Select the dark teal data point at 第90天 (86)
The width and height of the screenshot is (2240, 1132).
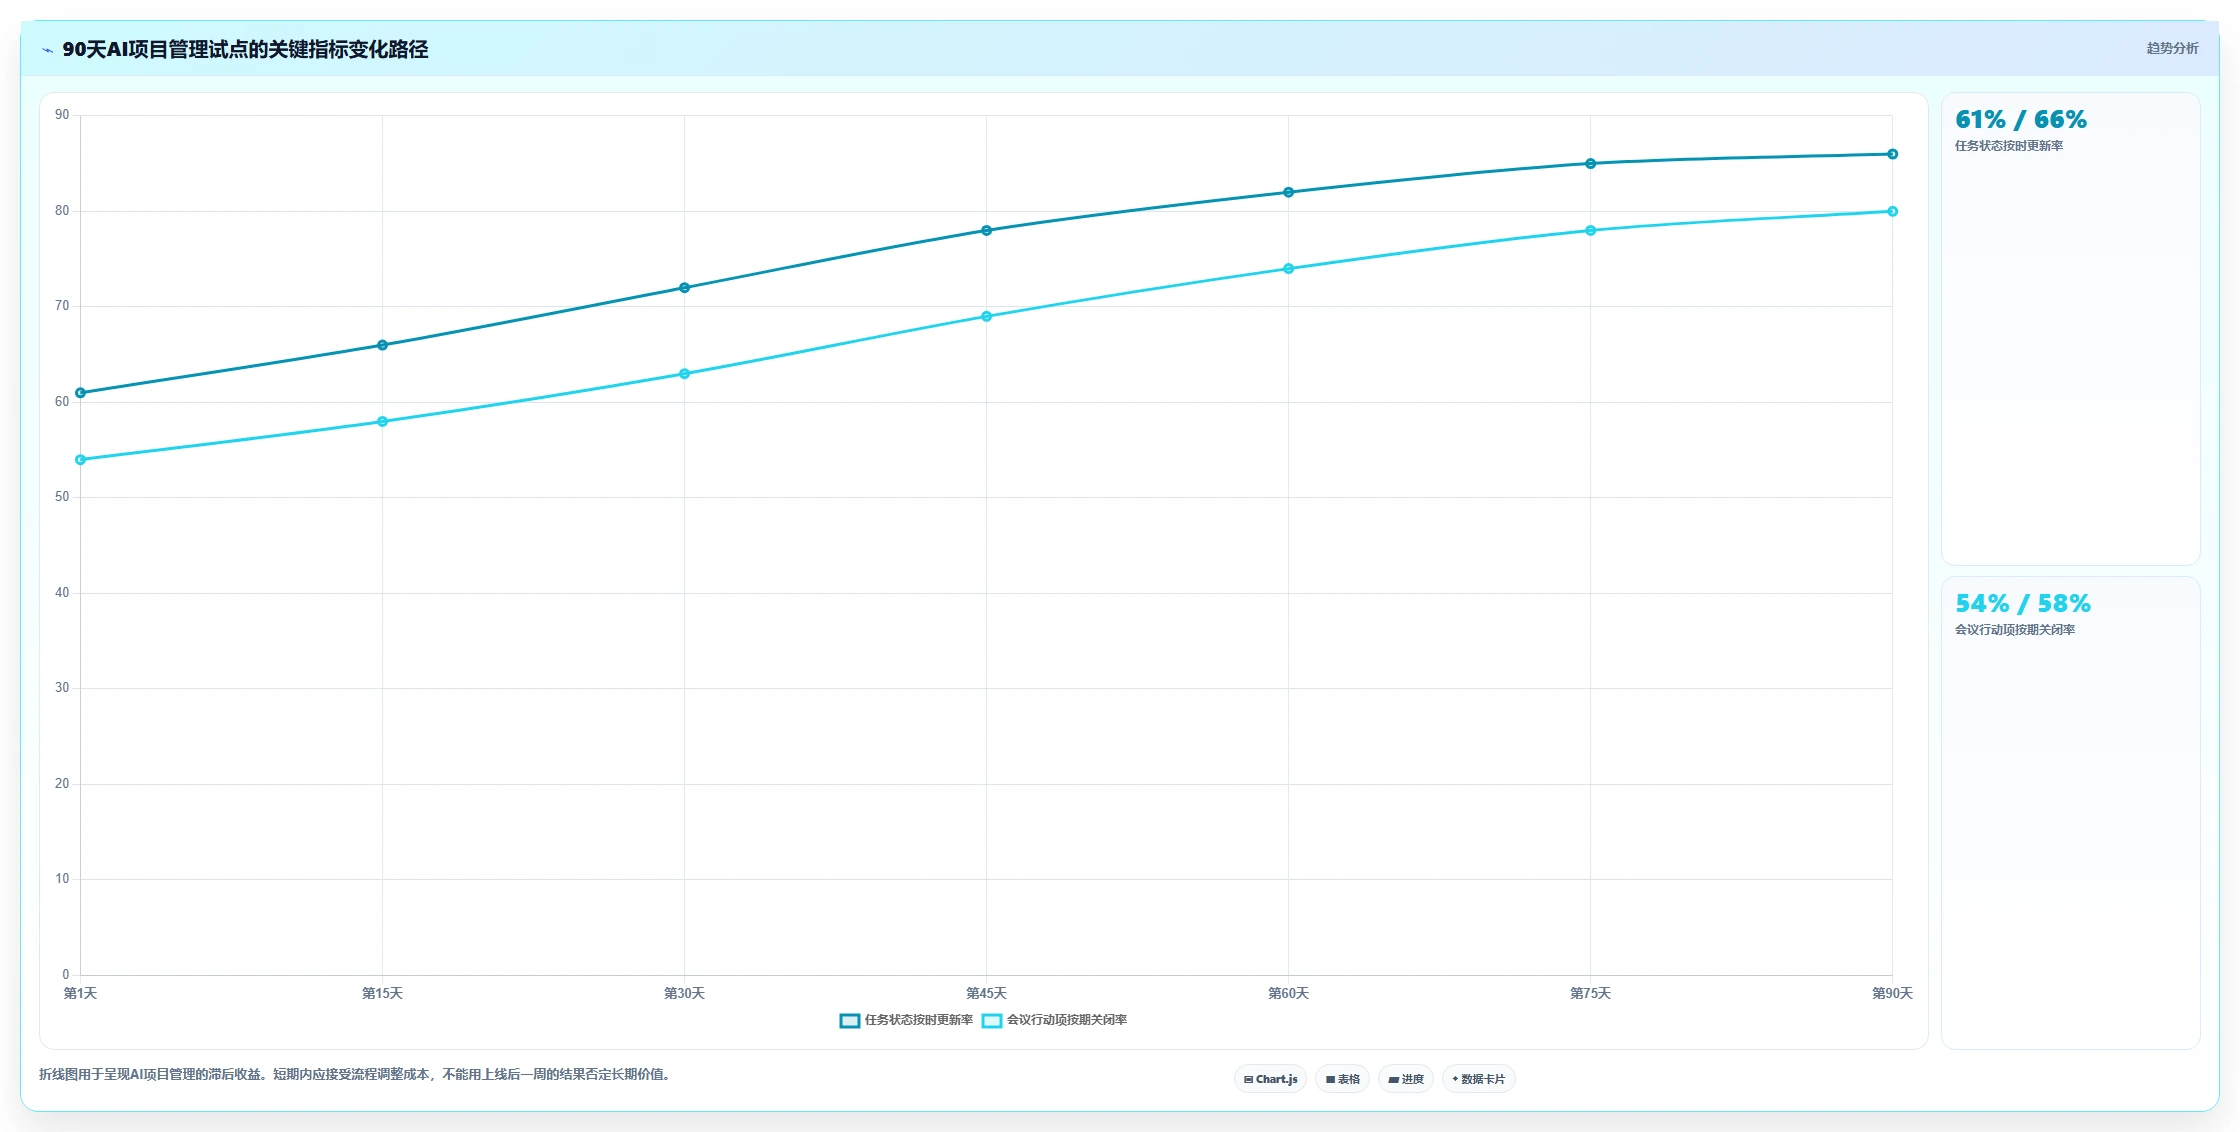1892,154
